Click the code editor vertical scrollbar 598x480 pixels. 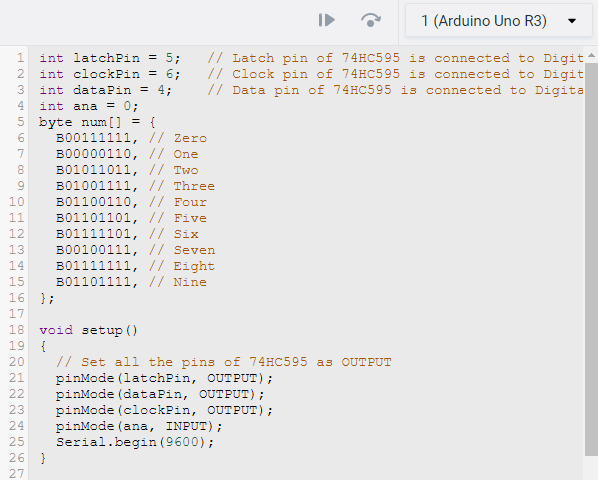[591, 259]
